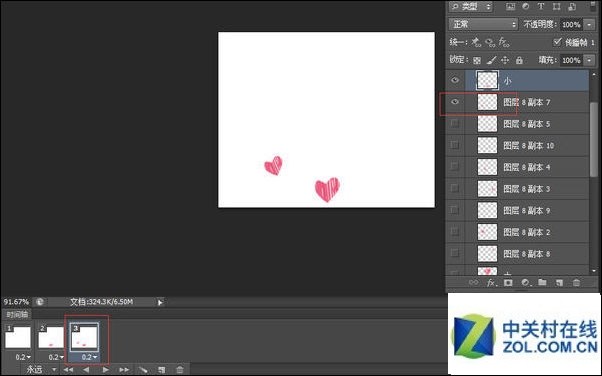Select animation frame 1 thumbnail
The width and height of the screenshot is (602, 376).
click(x=18, y=337)
